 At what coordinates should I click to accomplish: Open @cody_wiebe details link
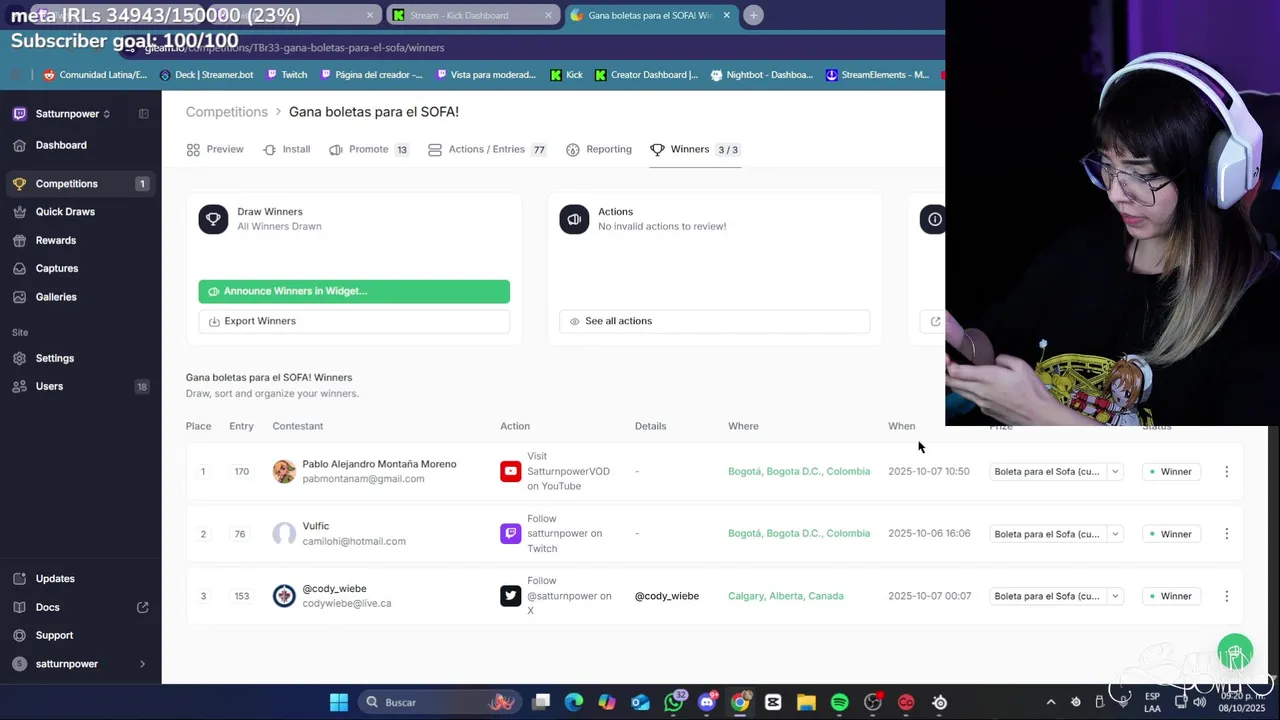coord(667,596)
